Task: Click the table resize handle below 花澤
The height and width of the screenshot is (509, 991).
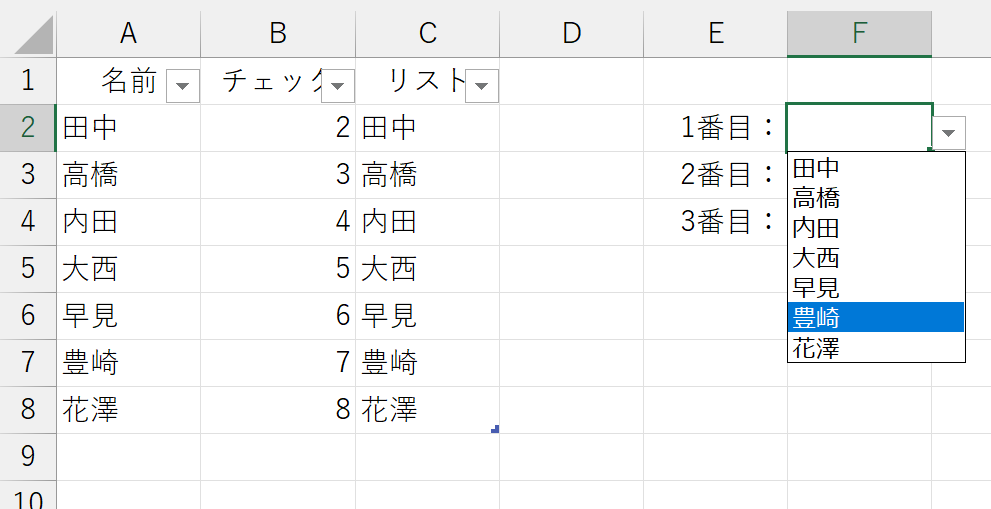Action: (495, 429)
